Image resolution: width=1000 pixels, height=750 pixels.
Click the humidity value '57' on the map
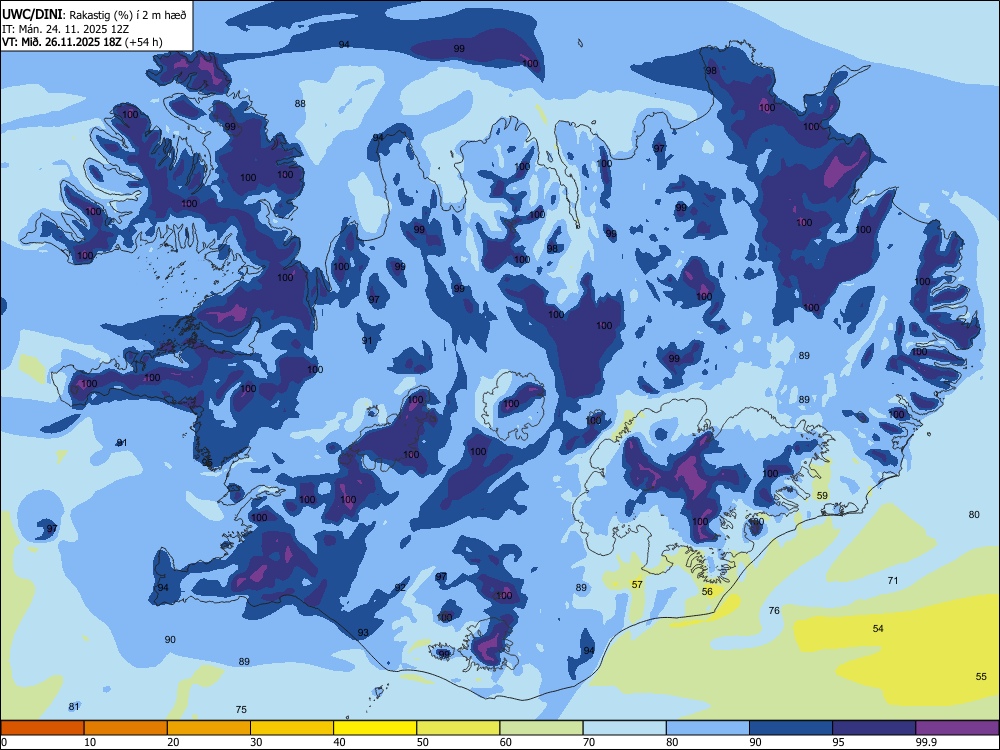click(637, 584)
